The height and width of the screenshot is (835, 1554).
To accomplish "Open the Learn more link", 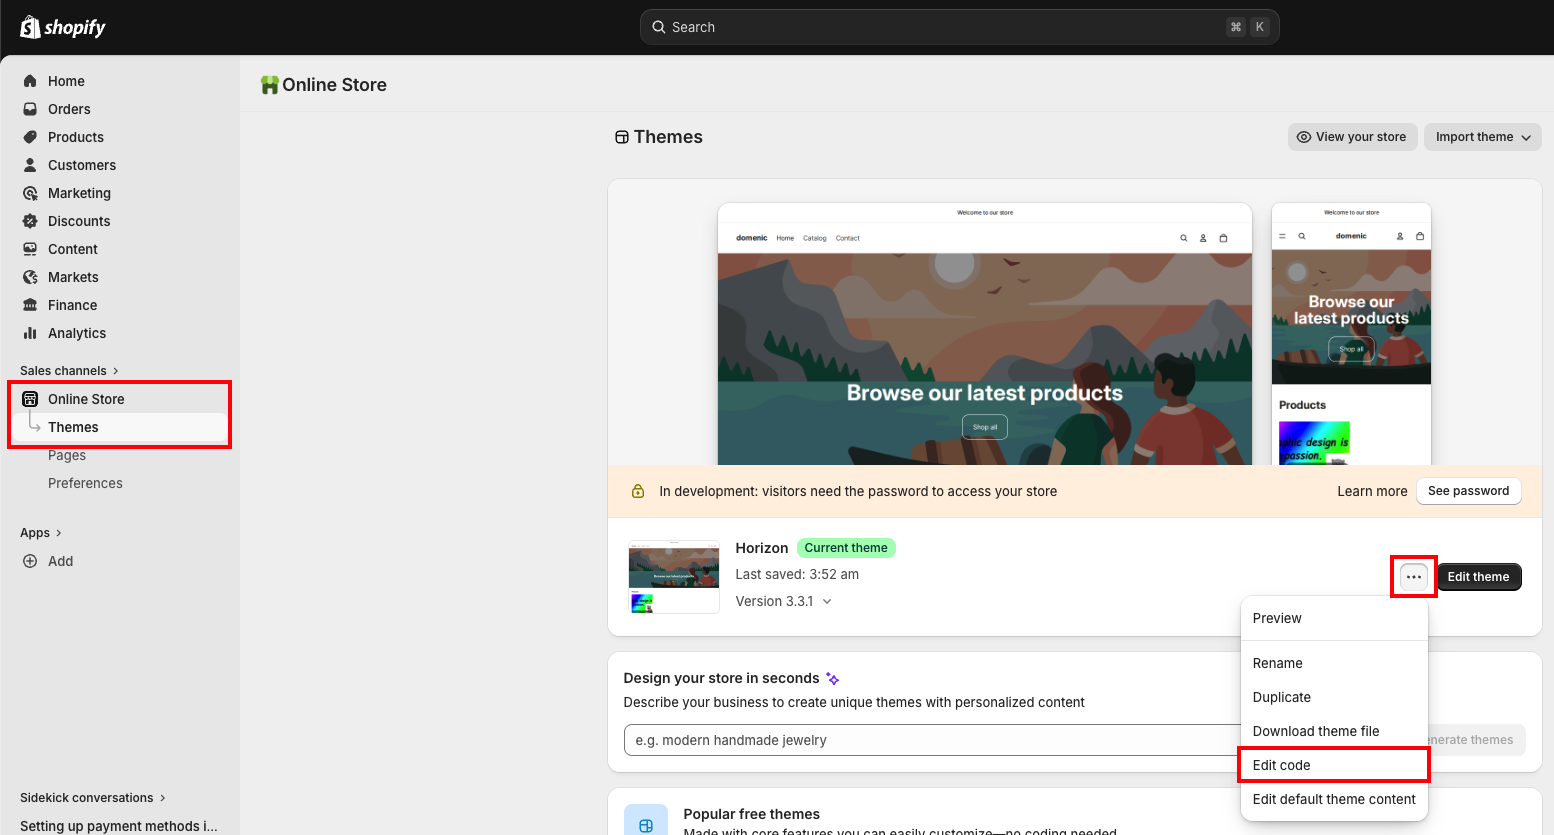I will (x=1371, y=491).
